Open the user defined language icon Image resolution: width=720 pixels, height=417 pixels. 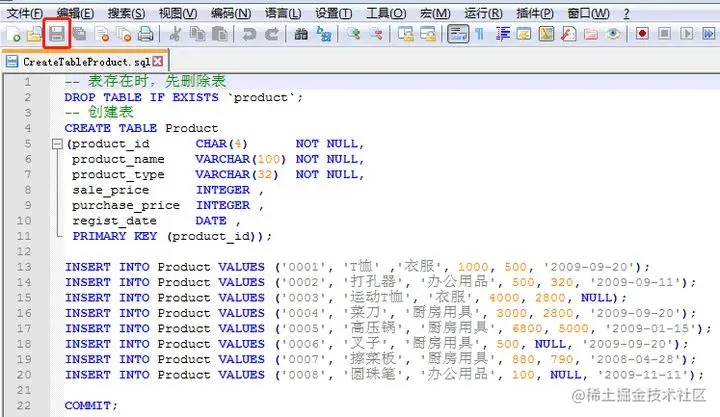point(524,34)
